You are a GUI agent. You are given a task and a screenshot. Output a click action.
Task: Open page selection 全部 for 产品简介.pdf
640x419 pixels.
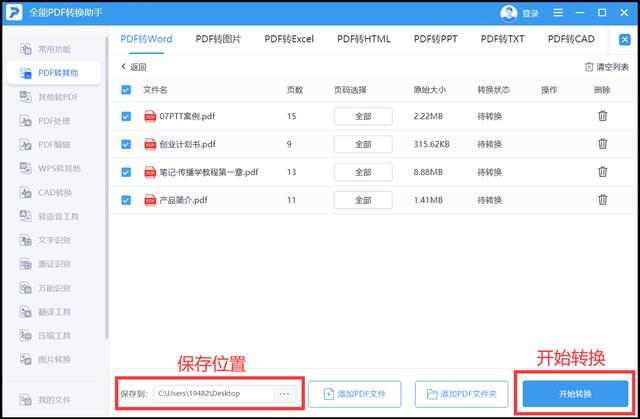click(363, 200)
